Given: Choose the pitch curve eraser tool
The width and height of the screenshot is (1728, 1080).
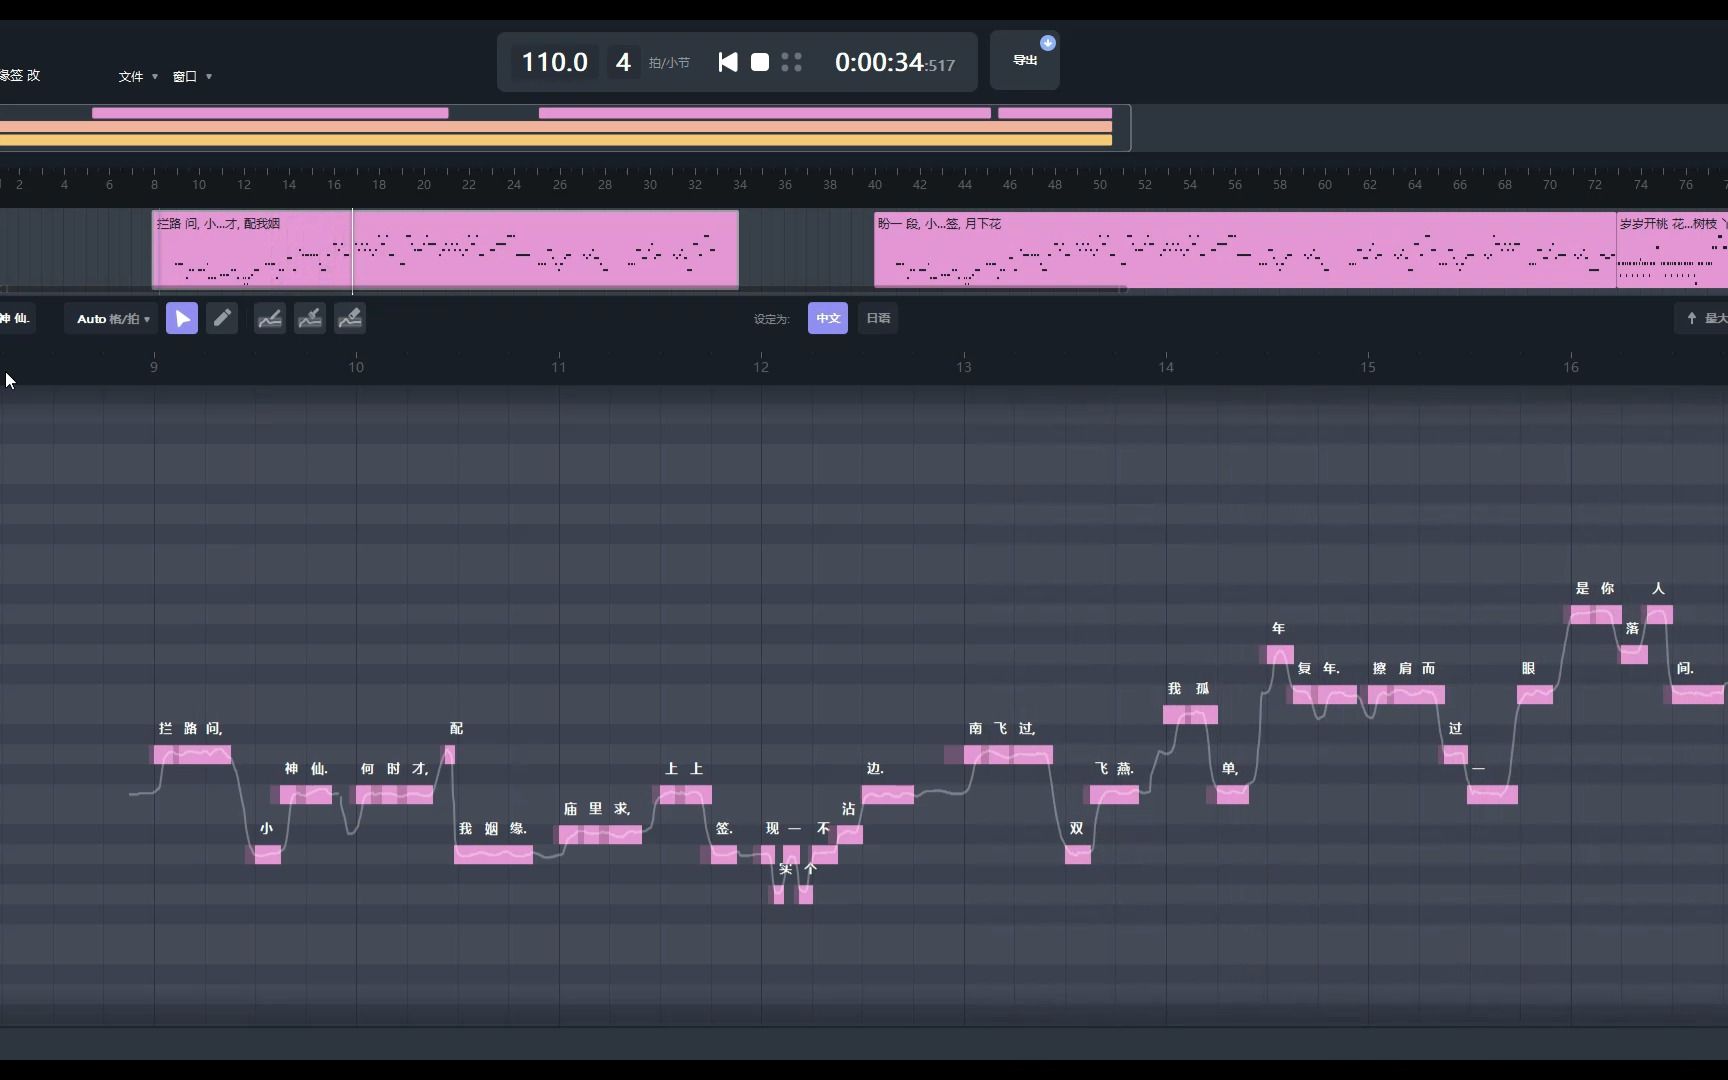Looking at the screenshot, I should [350, 318].
